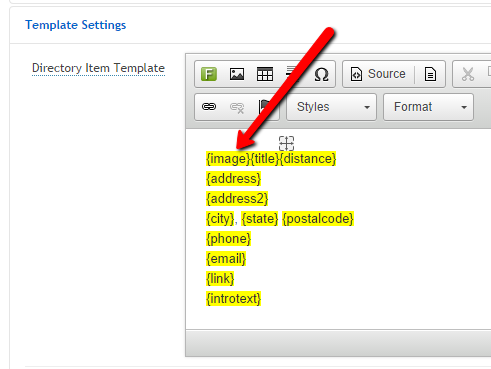This screenshot has width=491, height=369.
Task: Click the editor bottom status bar
Action: [x=338, y=343]
